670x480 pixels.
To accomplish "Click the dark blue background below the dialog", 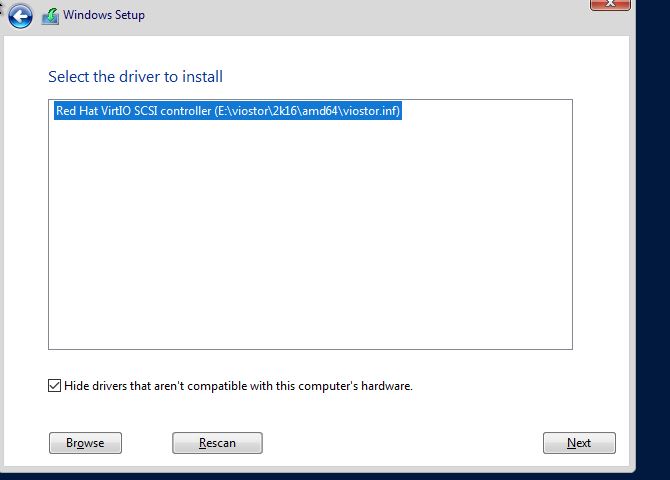I will (300, 475).
